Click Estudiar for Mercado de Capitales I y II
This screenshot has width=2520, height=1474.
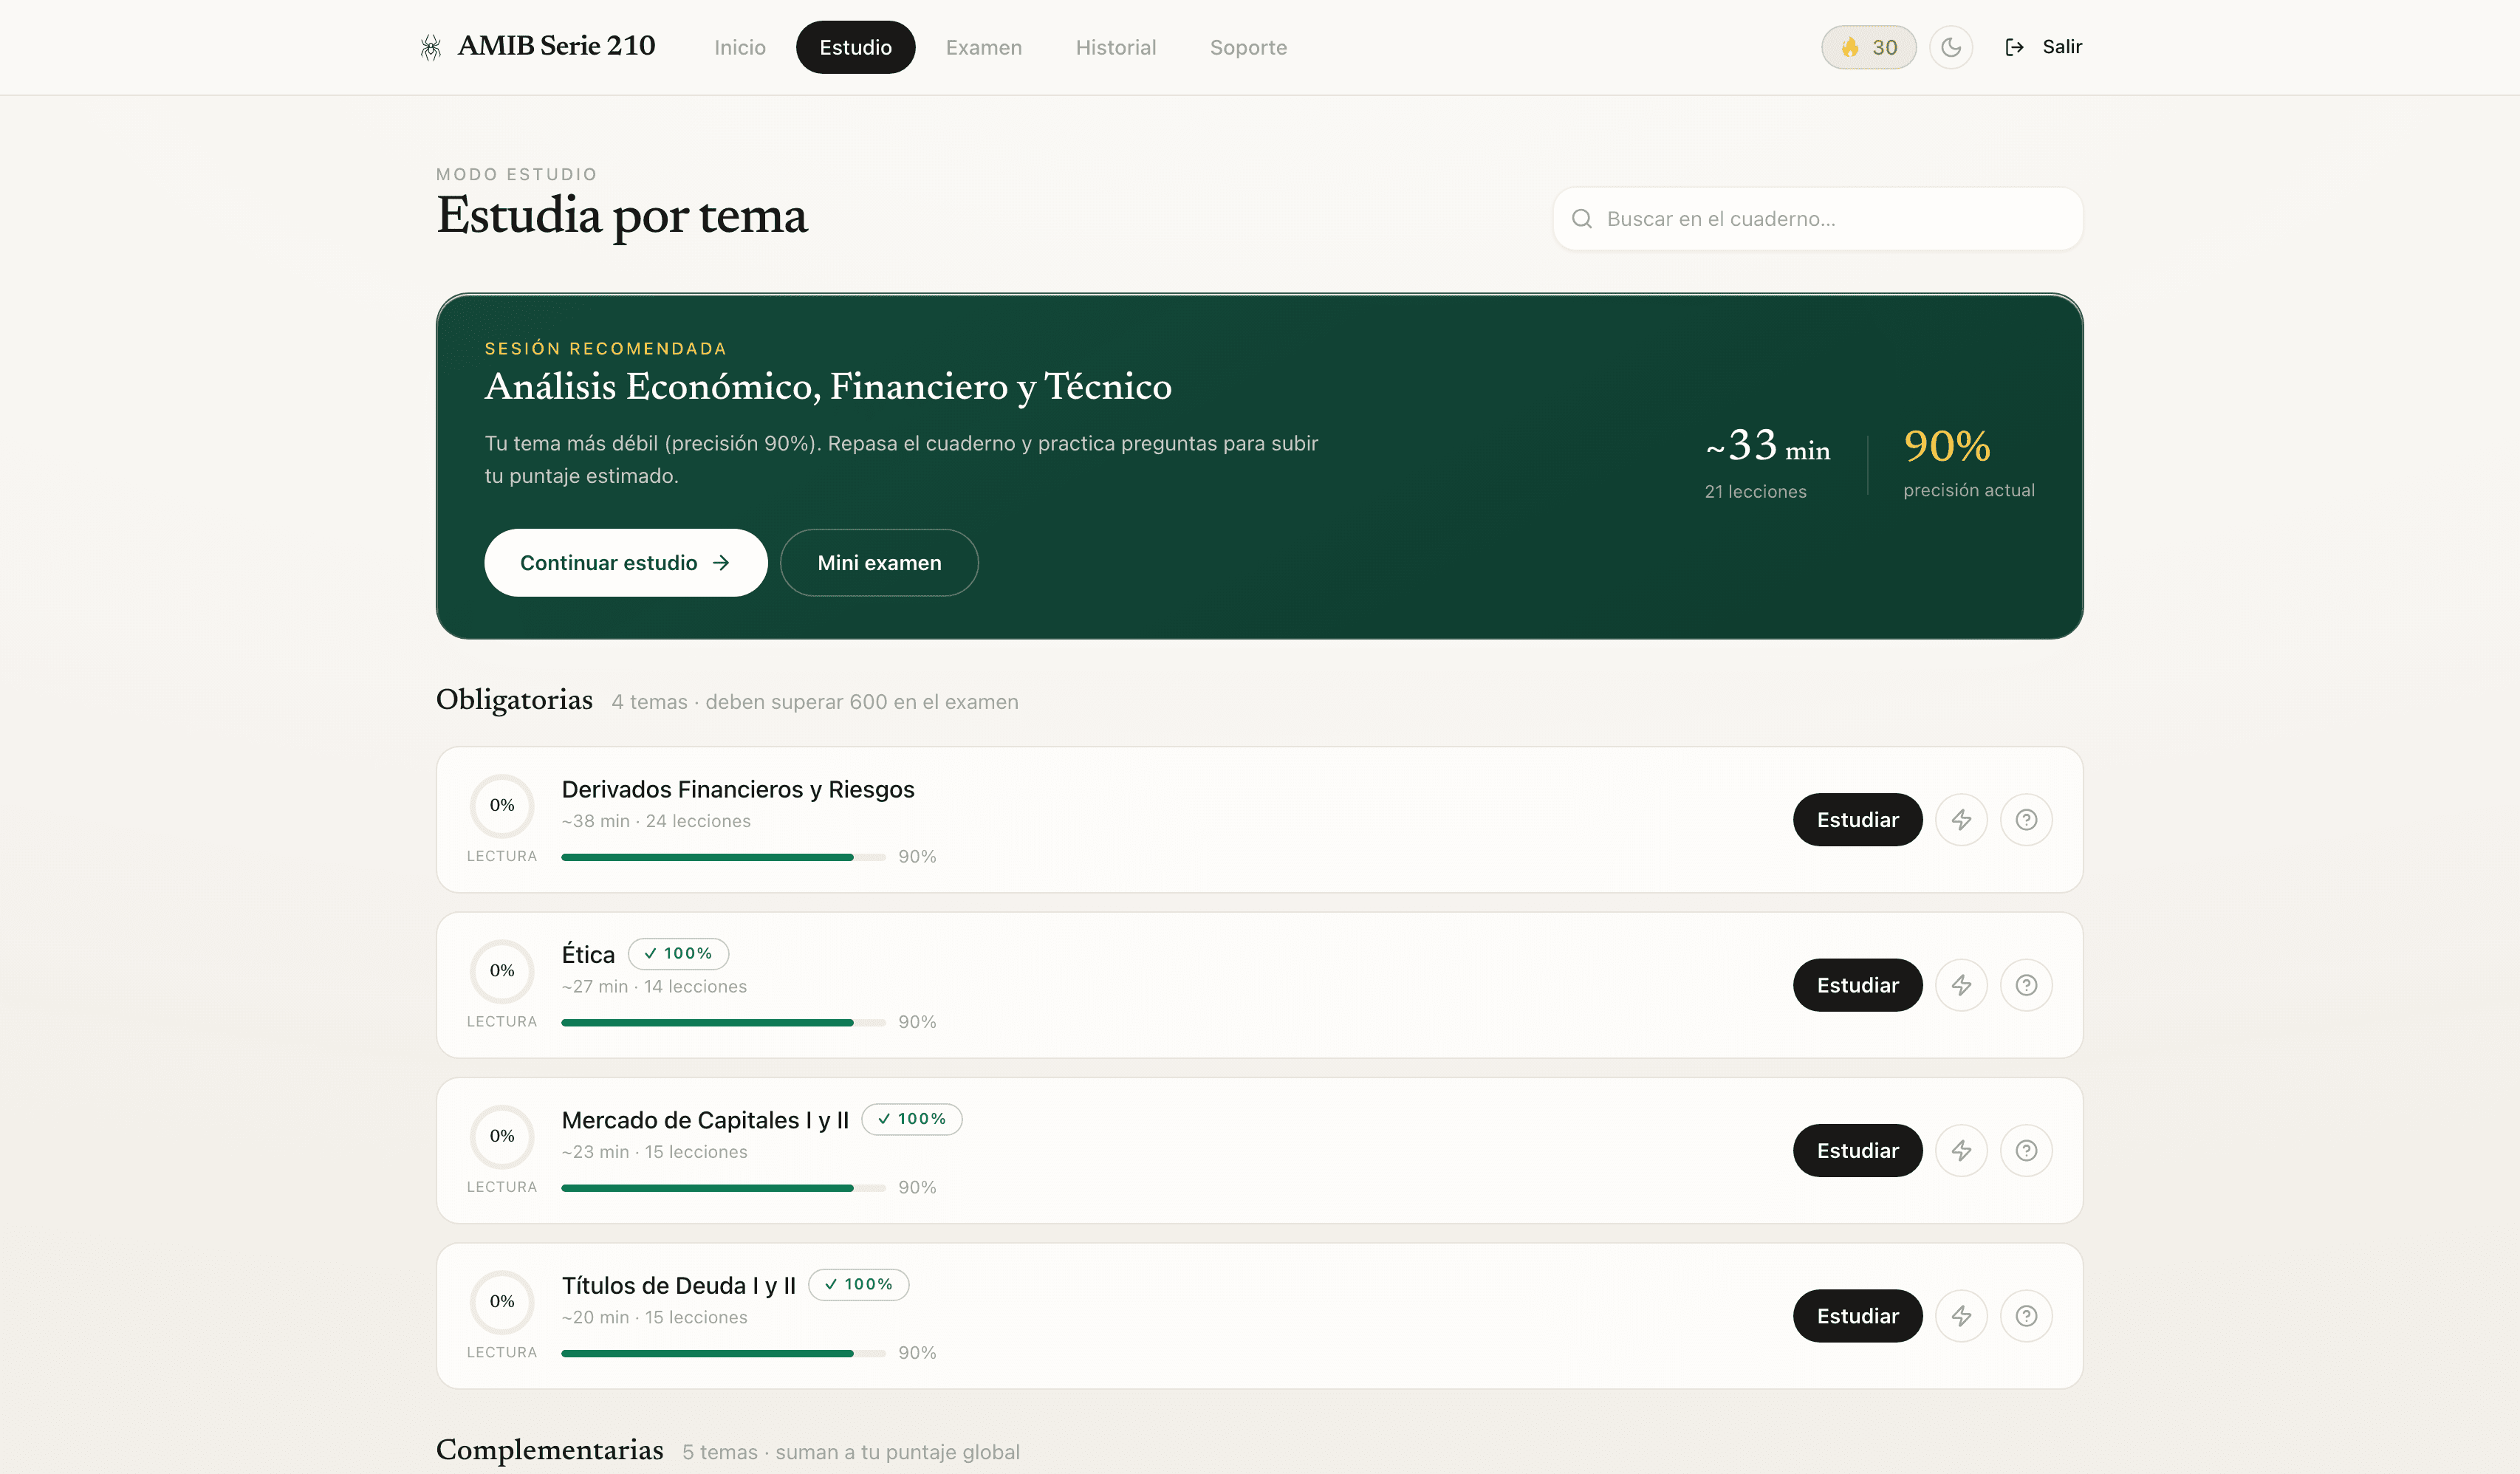tap(1857, 1151)
